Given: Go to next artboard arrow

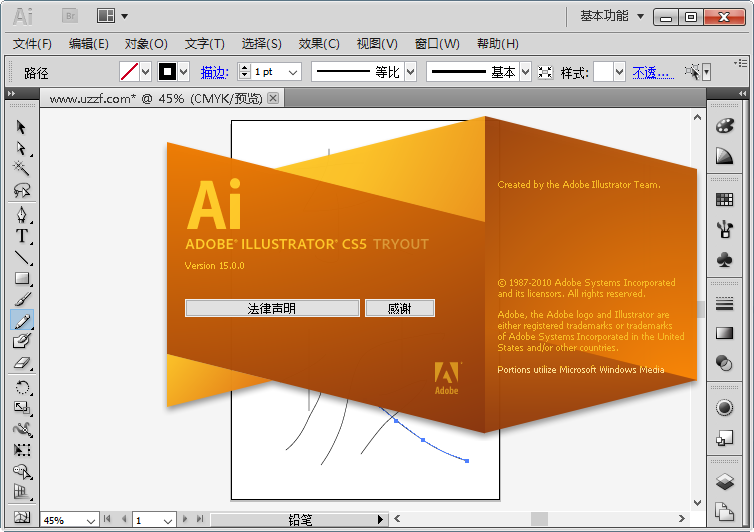Looking at the screenshot, I should coord(185,519).
